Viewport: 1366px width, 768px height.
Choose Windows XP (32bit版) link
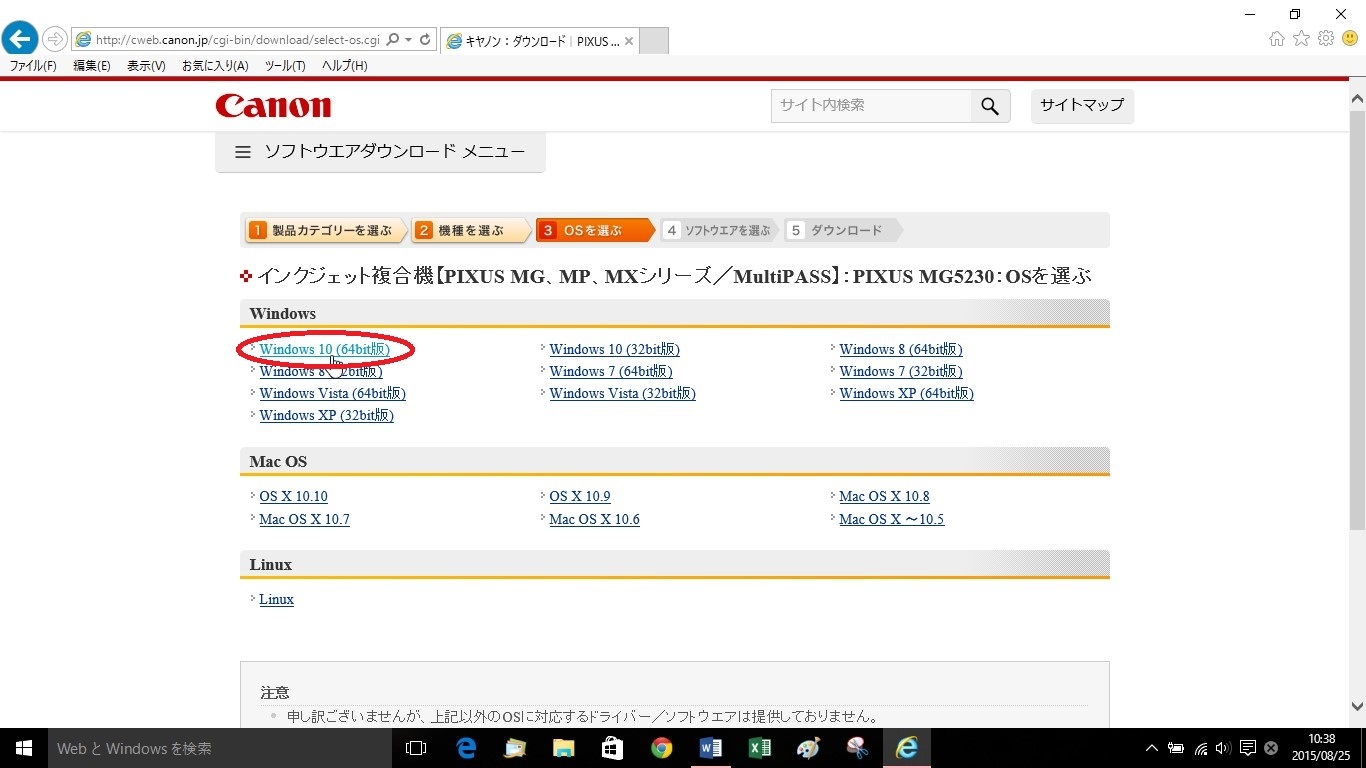326,415
